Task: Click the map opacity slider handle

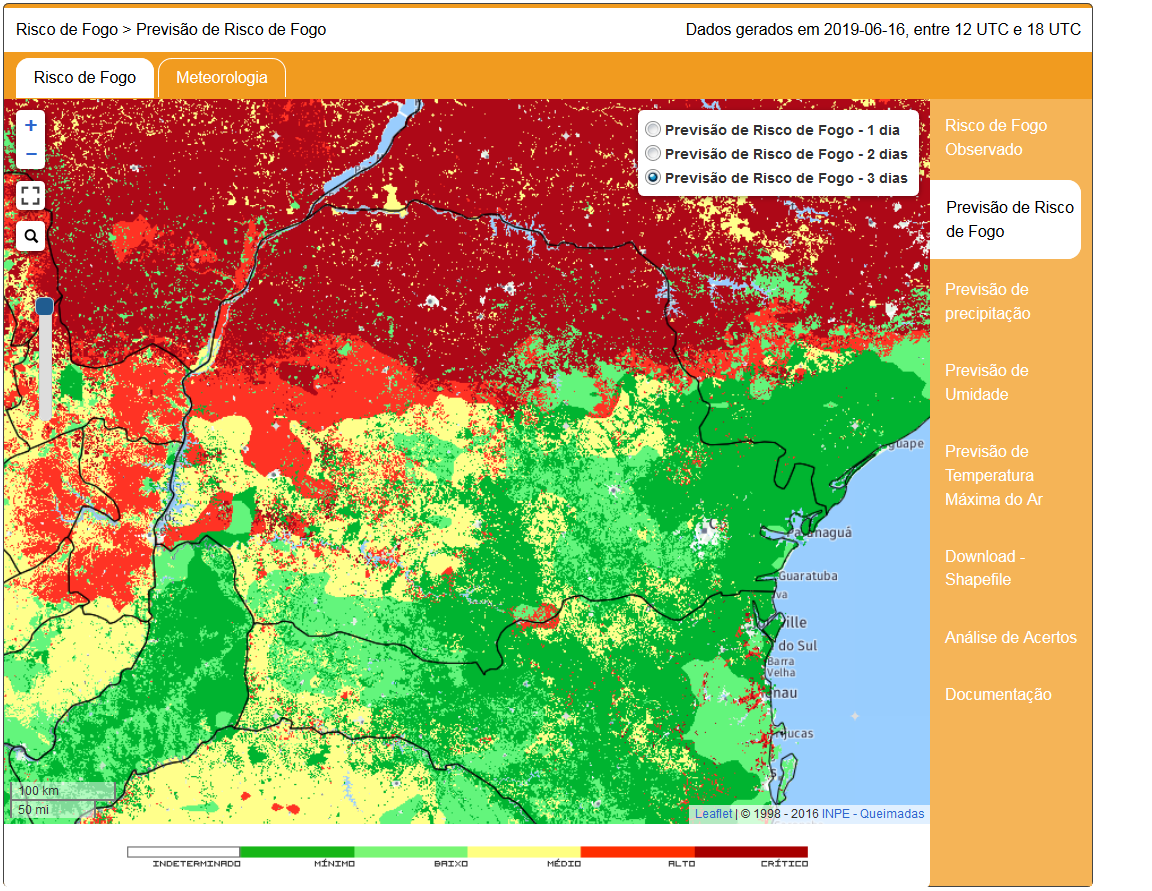Action: tap(45, 306)
